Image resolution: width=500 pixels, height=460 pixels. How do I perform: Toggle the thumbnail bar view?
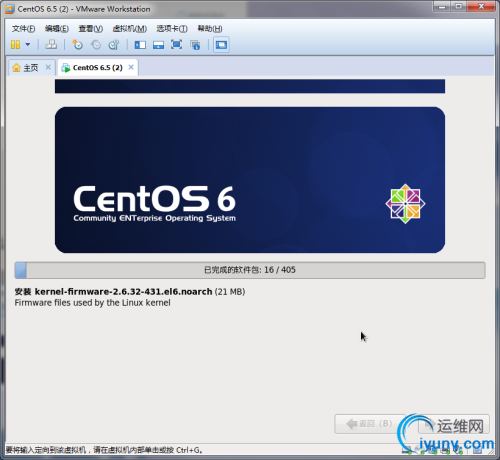point(158,44)
